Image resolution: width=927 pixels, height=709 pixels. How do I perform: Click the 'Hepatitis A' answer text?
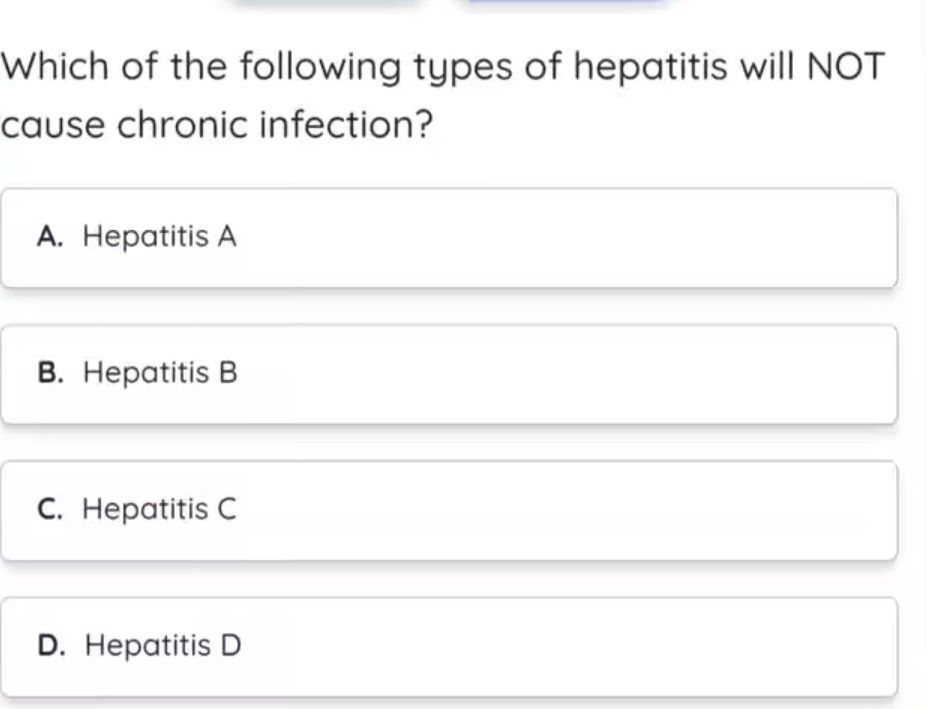point(160,237)
